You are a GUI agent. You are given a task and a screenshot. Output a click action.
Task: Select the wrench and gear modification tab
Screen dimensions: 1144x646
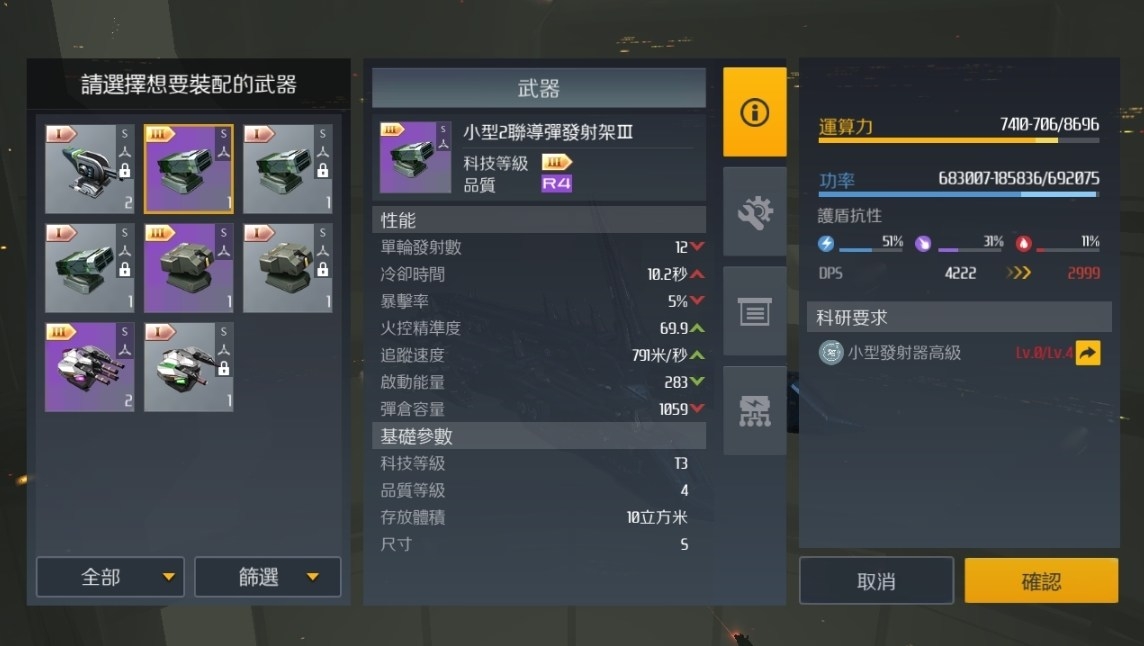[x=754, y=212]
